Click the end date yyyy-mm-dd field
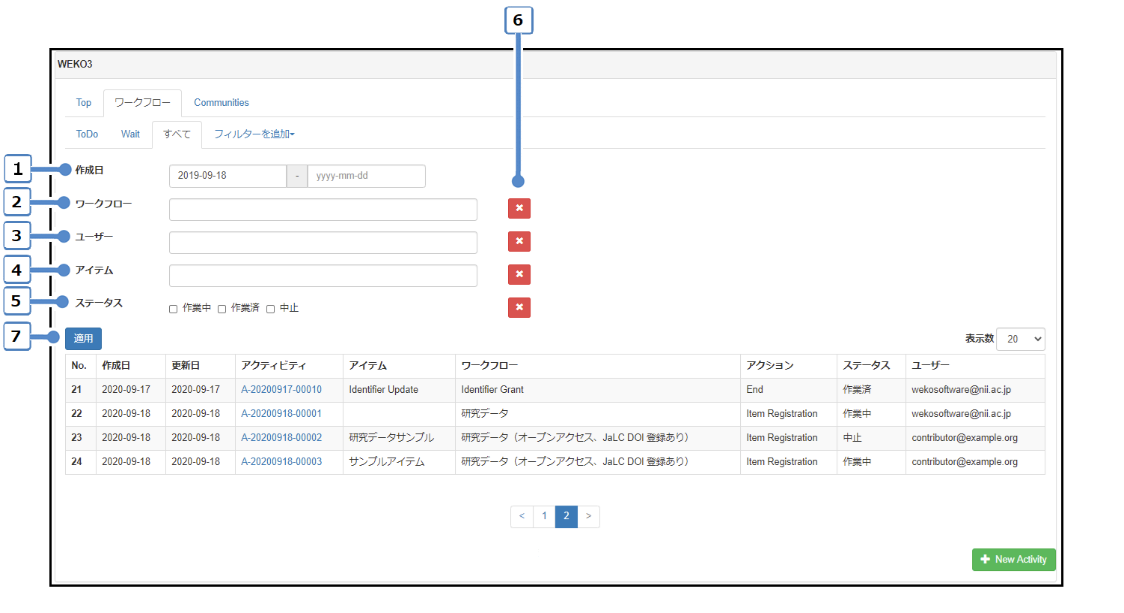The height and width of the screenshot is (613, 1124). (x=366, y=176)
